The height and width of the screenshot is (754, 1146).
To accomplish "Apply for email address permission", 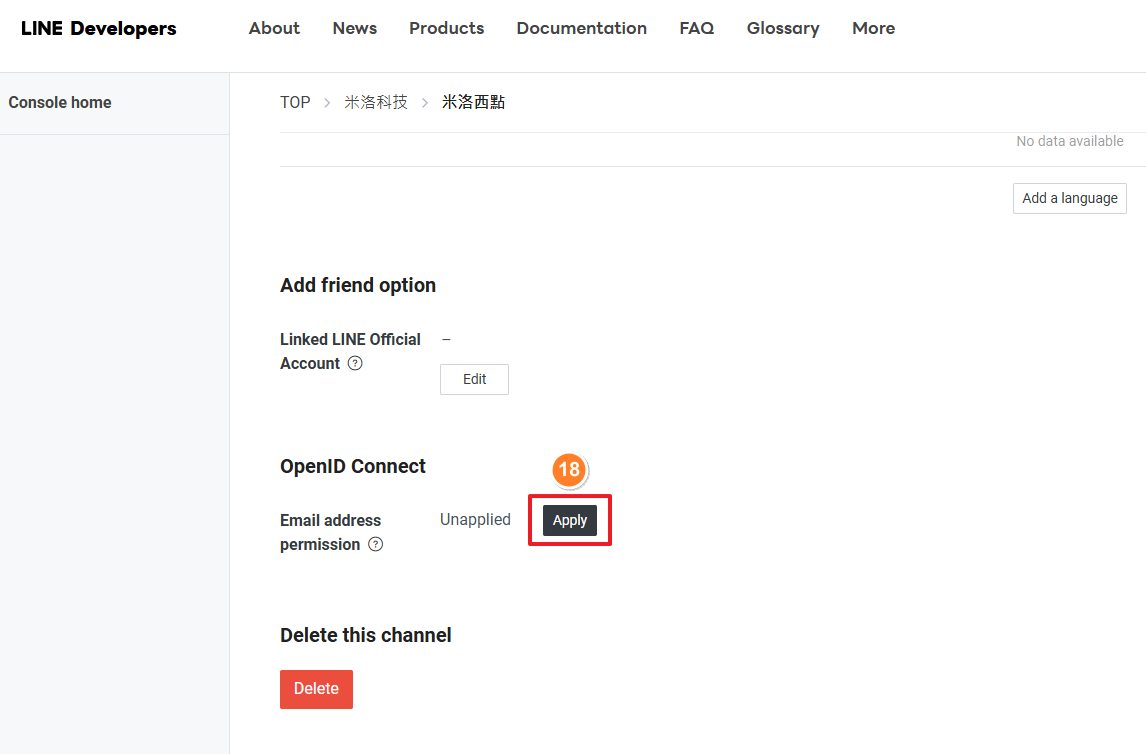I will [x=570, y=520].
